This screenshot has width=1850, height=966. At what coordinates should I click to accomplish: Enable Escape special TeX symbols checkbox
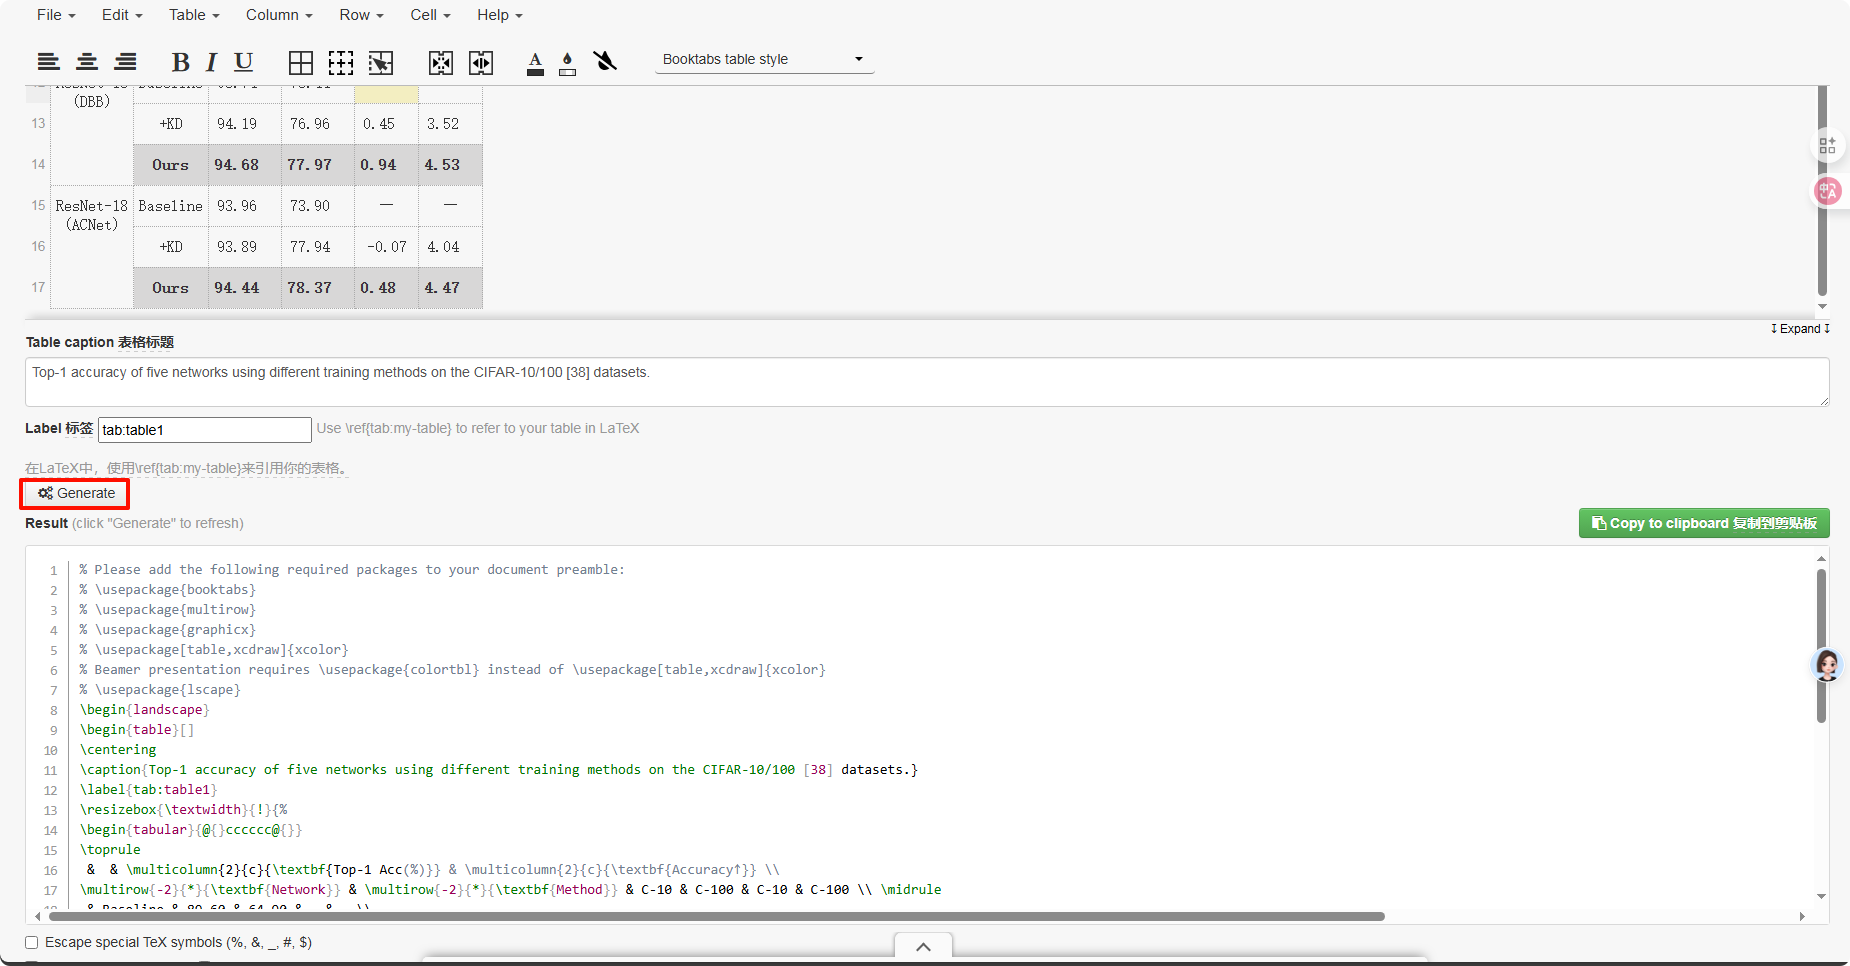coord(32,942)
